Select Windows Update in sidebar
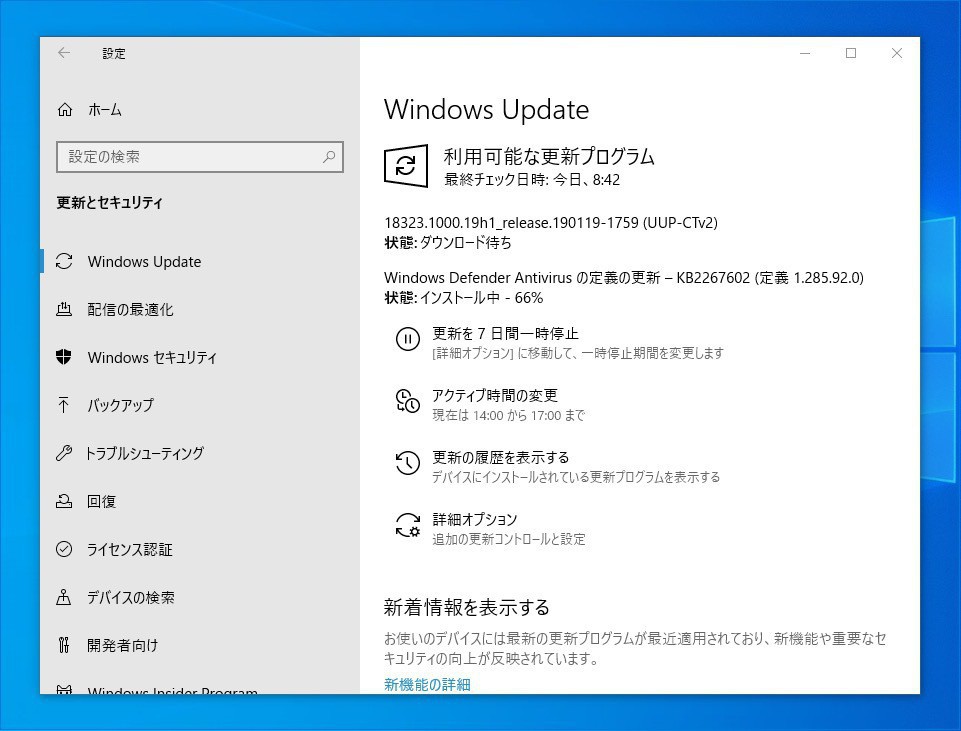 144,262
